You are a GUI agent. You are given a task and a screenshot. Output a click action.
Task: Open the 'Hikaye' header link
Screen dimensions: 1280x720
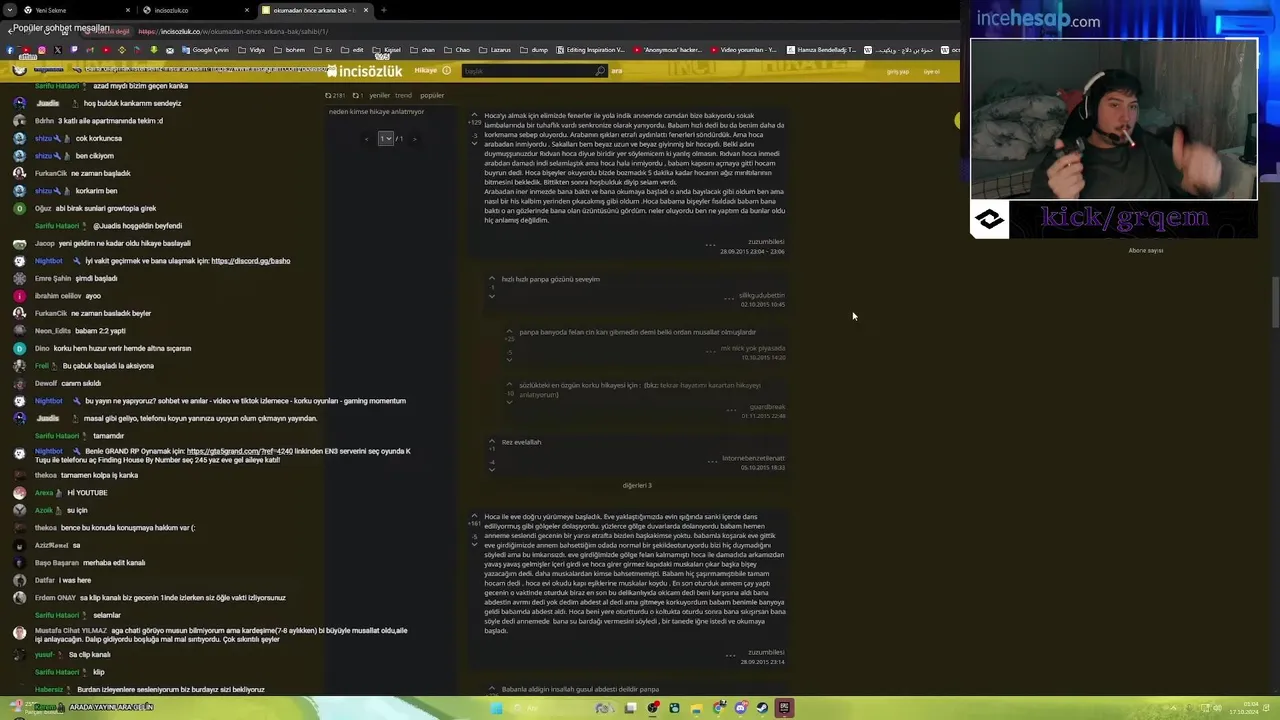pyautogui.click(x=426, y=71)
